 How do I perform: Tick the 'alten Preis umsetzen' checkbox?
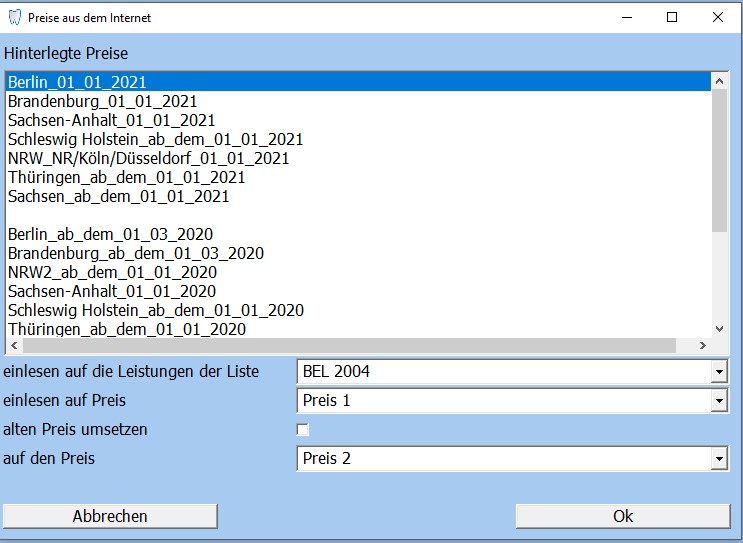pyautogui.click(x=303, y=430)
